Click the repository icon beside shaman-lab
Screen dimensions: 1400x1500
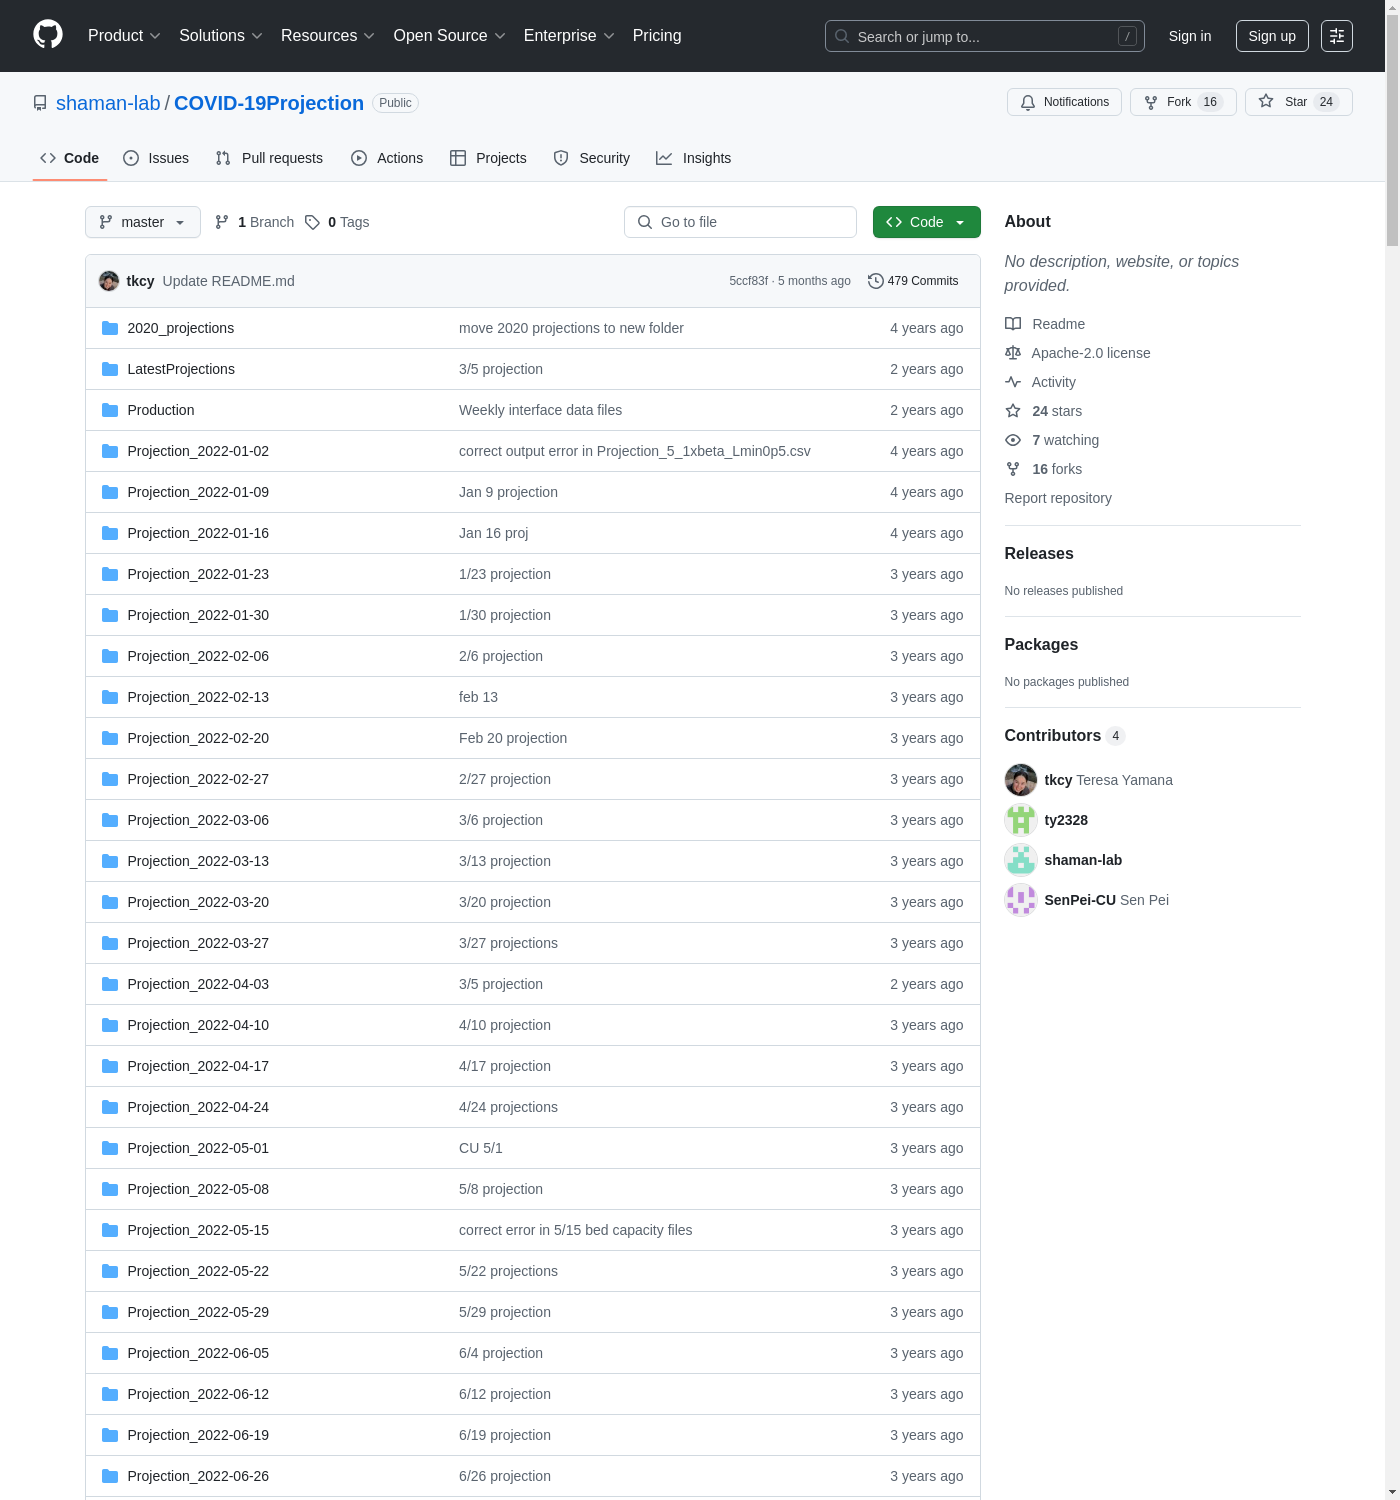tap(40, 103)
